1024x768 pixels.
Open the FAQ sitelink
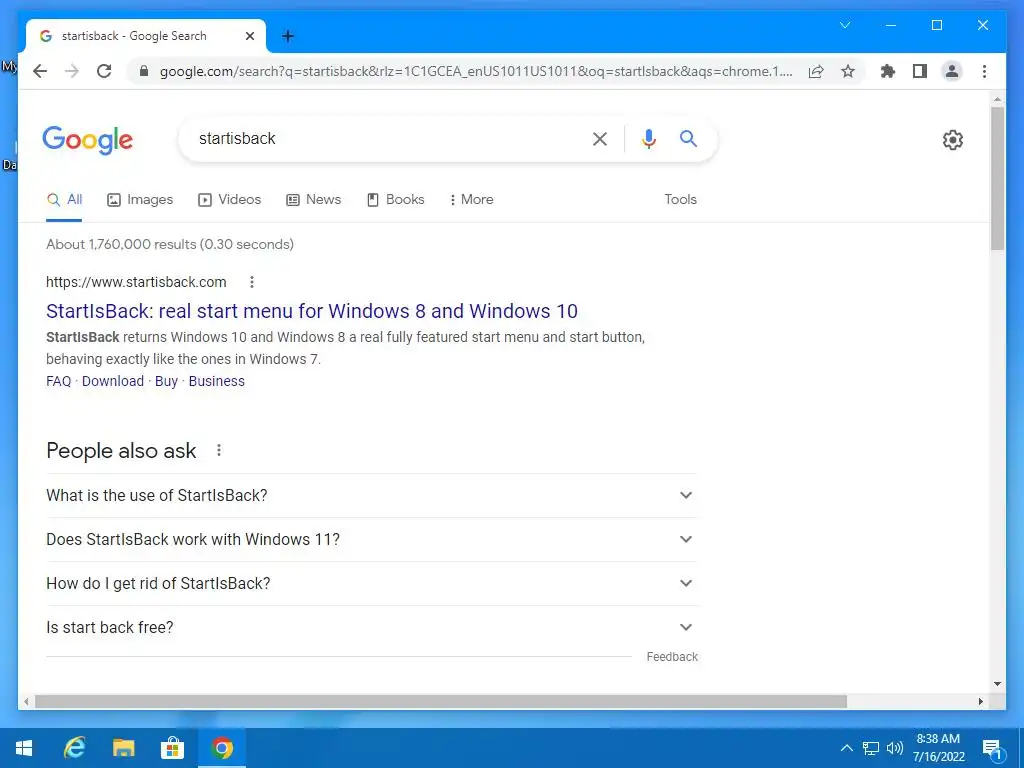[x=58, y=381]
